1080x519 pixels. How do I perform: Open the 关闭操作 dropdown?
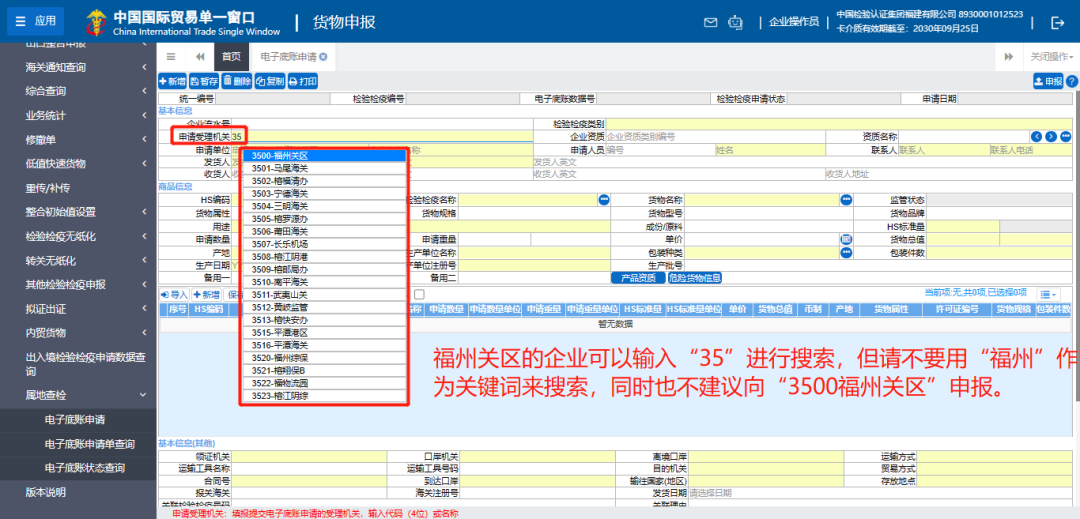tap(1052, 57)
